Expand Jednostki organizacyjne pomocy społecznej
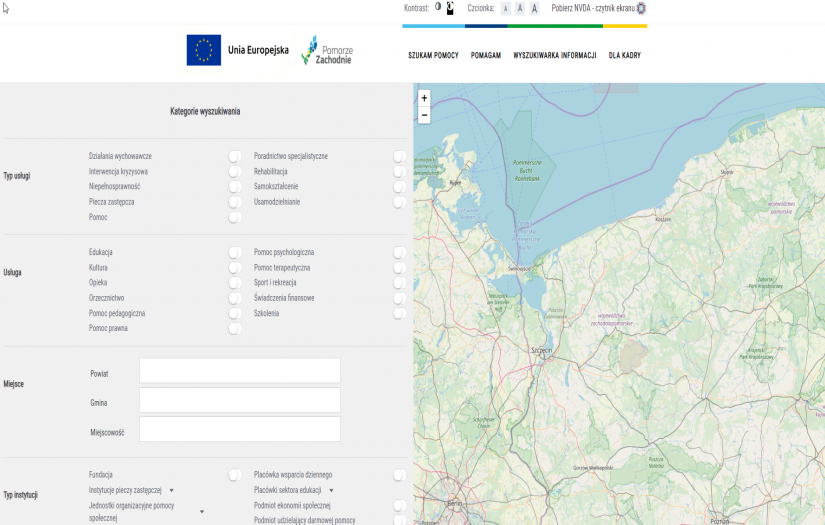 pos(202,512)
